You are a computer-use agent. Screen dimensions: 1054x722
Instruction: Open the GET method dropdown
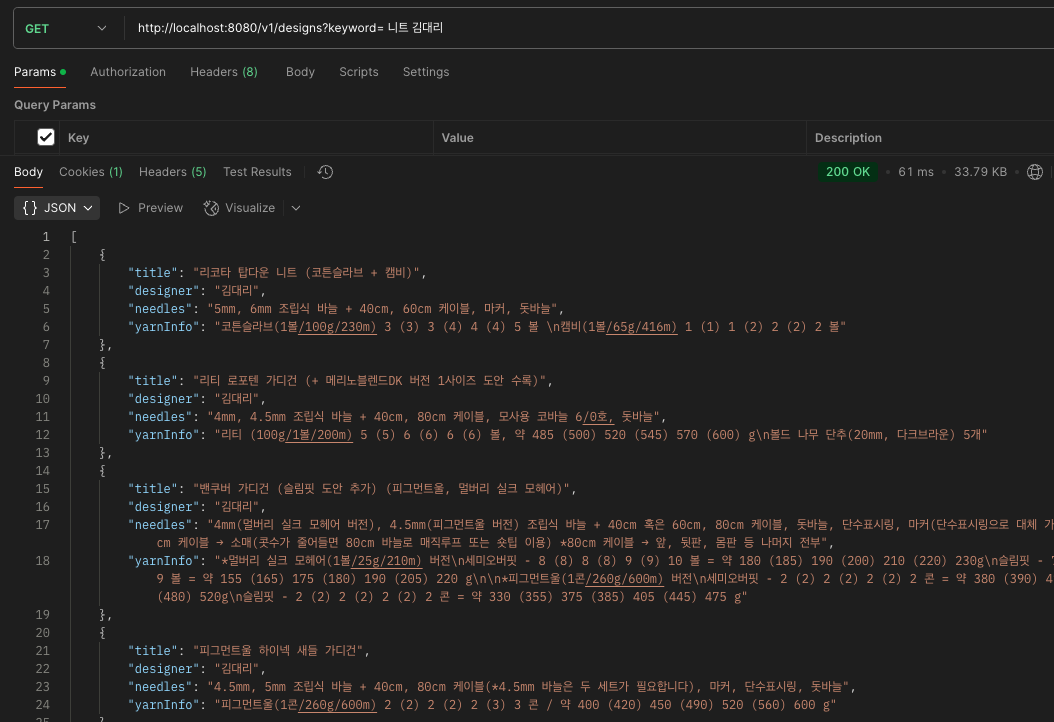(x=66, y=28)
